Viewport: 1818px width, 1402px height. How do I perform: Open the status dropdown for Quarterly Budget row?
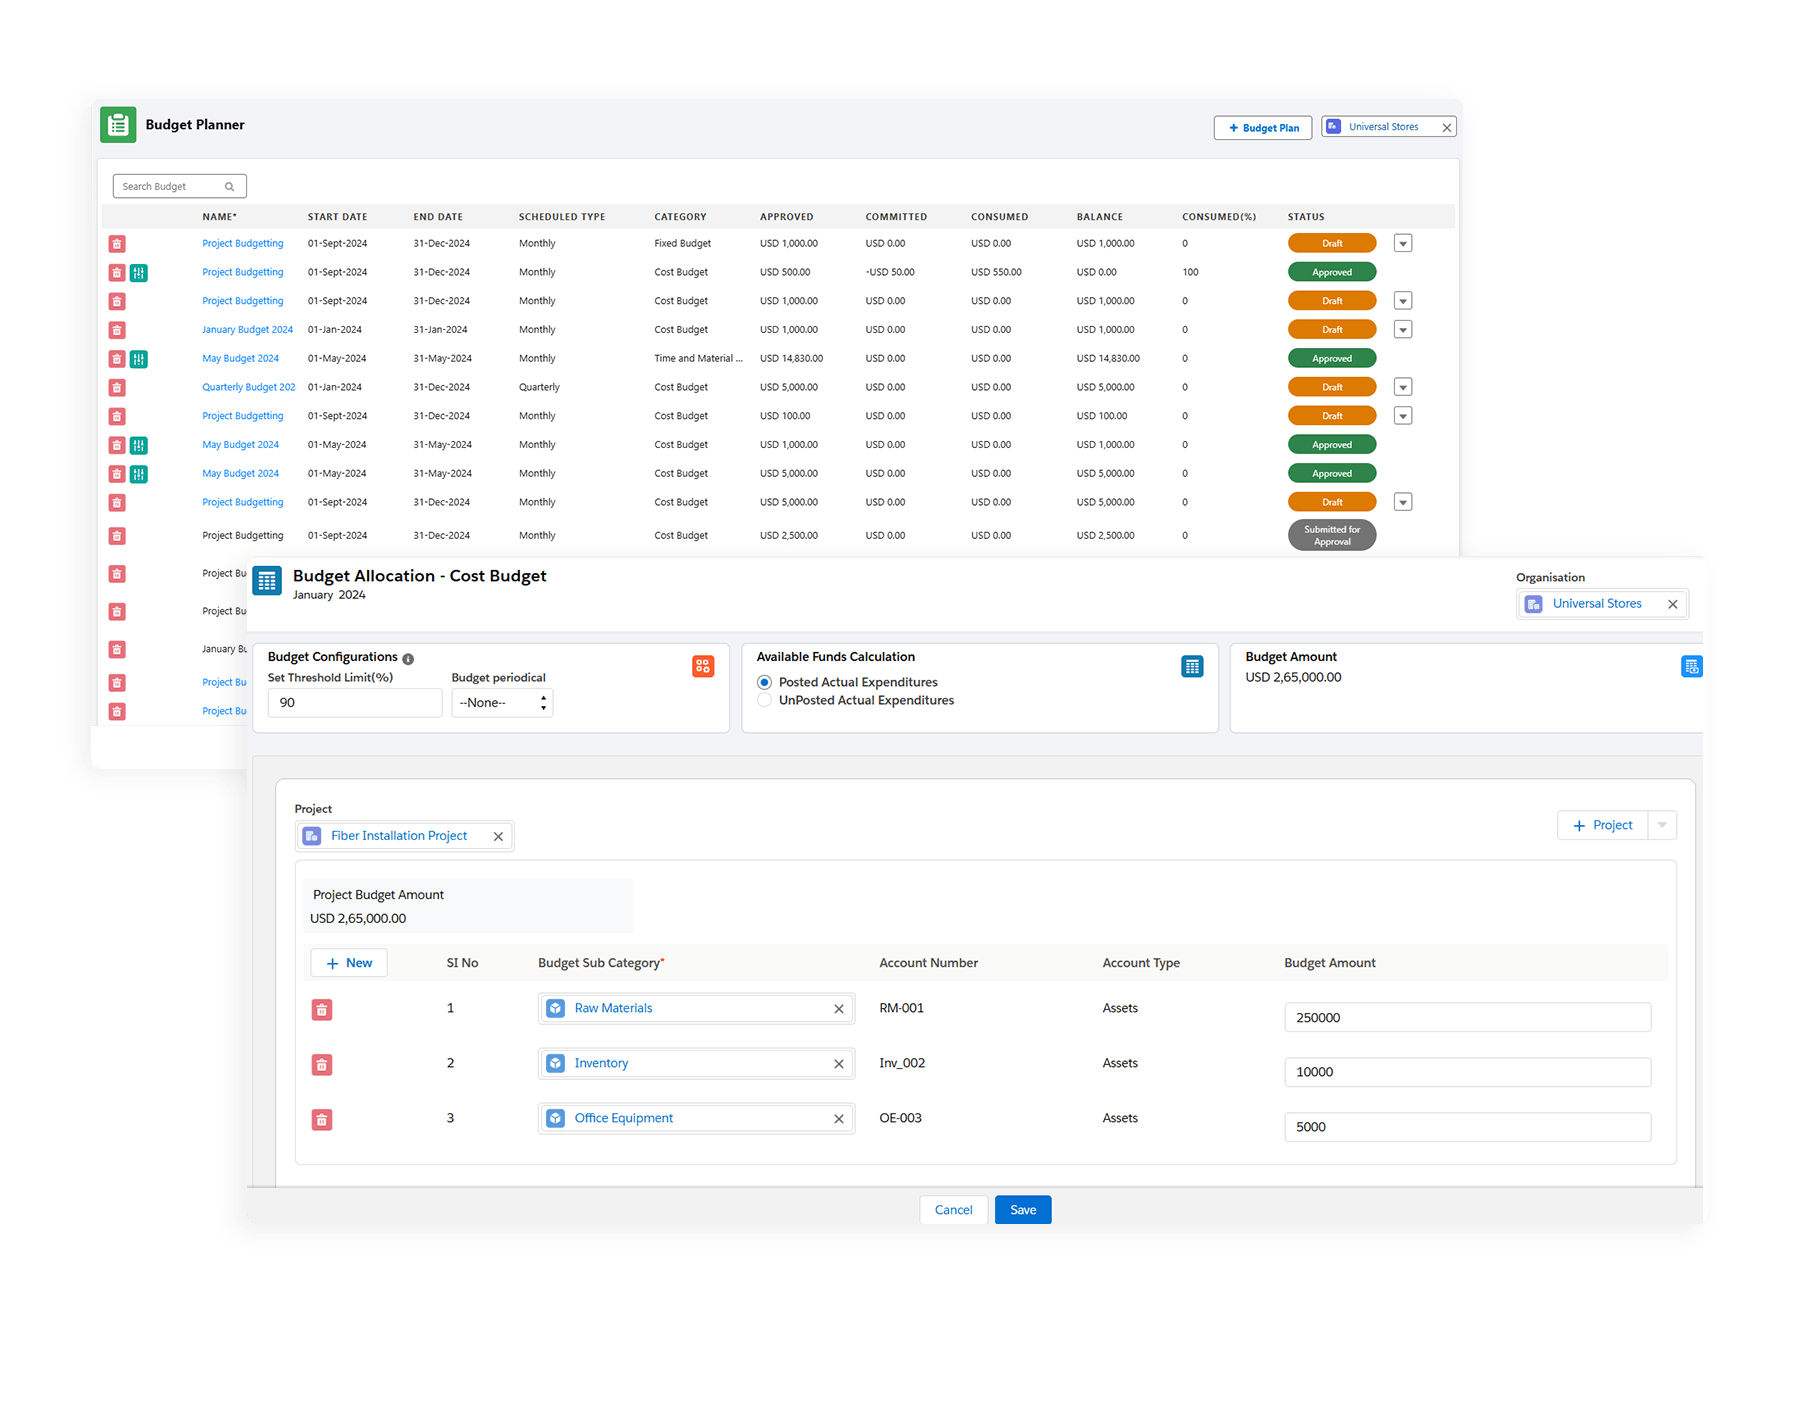1403,387
